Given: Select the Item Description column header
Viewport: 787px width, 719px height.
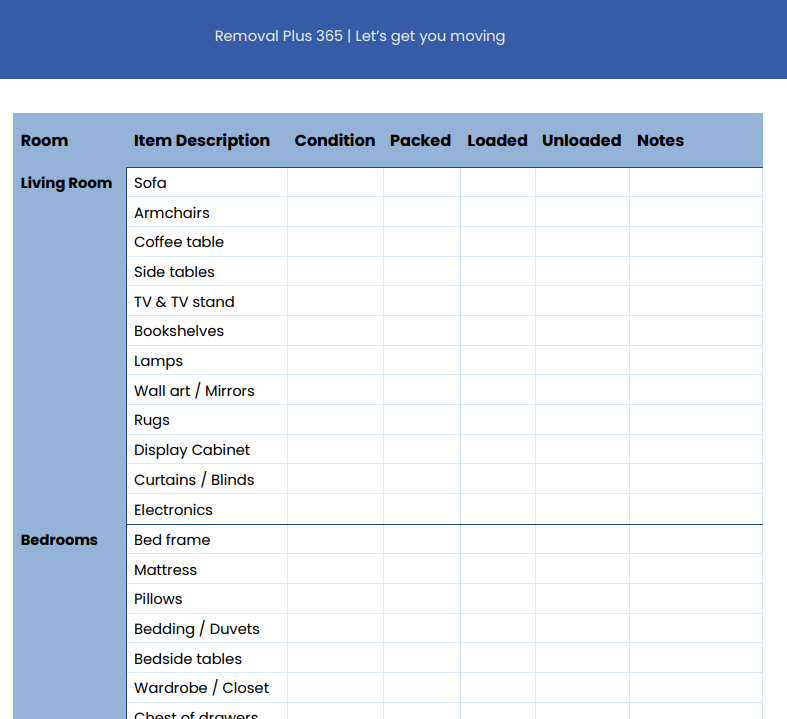Looking at the screenshot, I should pos(202,141).
